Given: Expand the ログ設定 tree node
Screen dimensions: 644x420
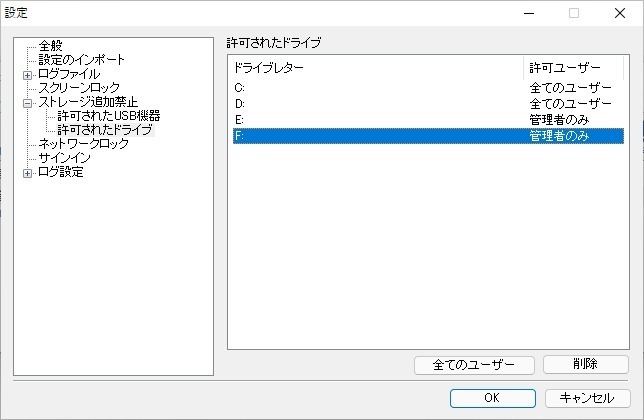Looking at the screenshot, I should click(28, 173).
